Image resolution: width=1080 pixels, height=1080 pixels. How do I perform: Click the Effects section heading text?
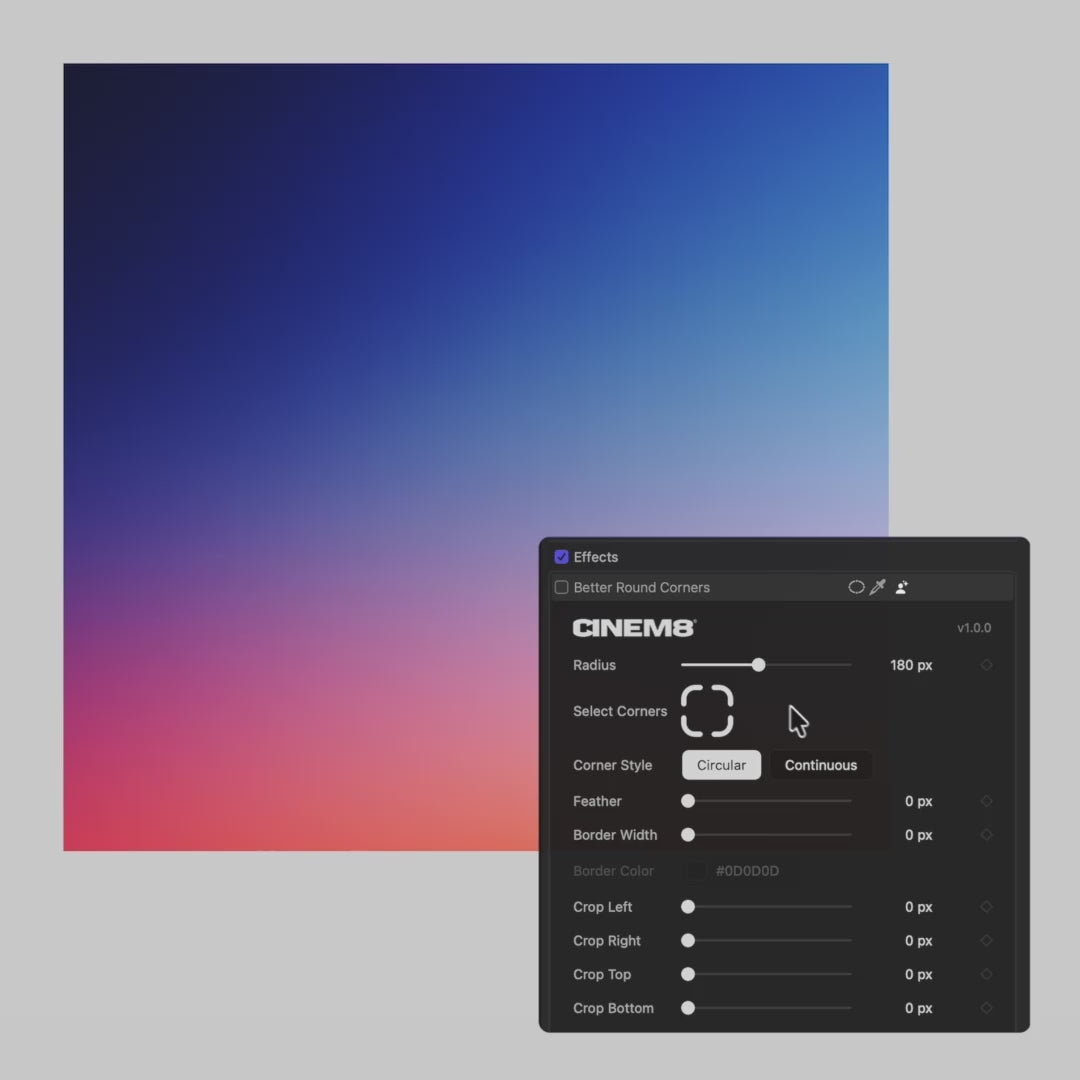click(596, 557)
